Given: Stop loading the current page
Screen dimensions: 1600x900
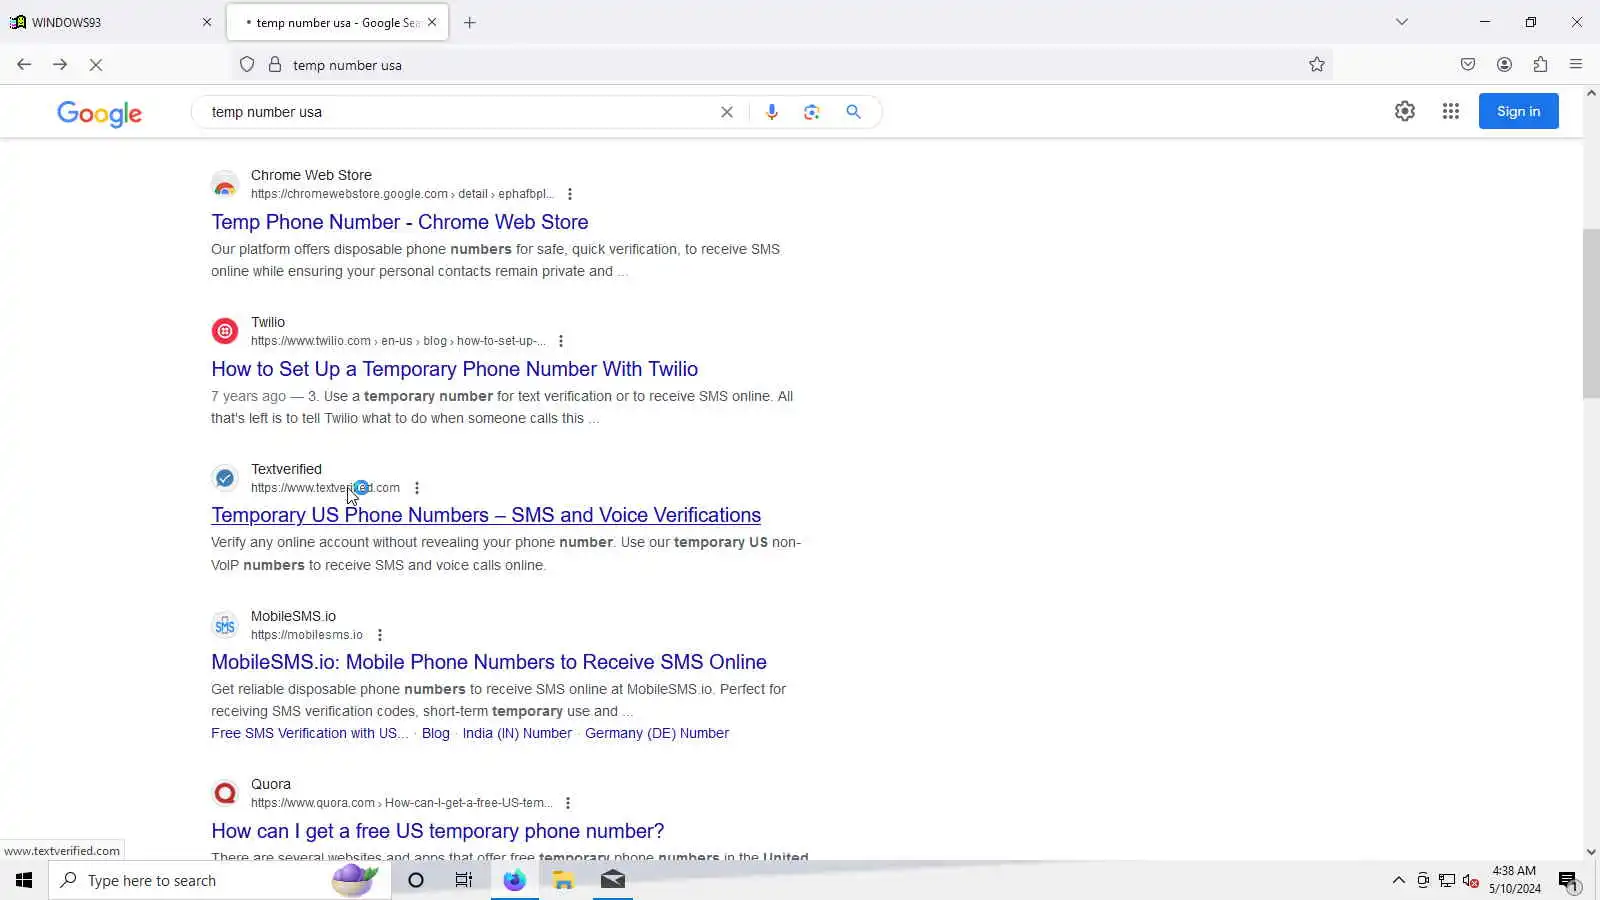Looking at the screenshot, I should [96, 65].
